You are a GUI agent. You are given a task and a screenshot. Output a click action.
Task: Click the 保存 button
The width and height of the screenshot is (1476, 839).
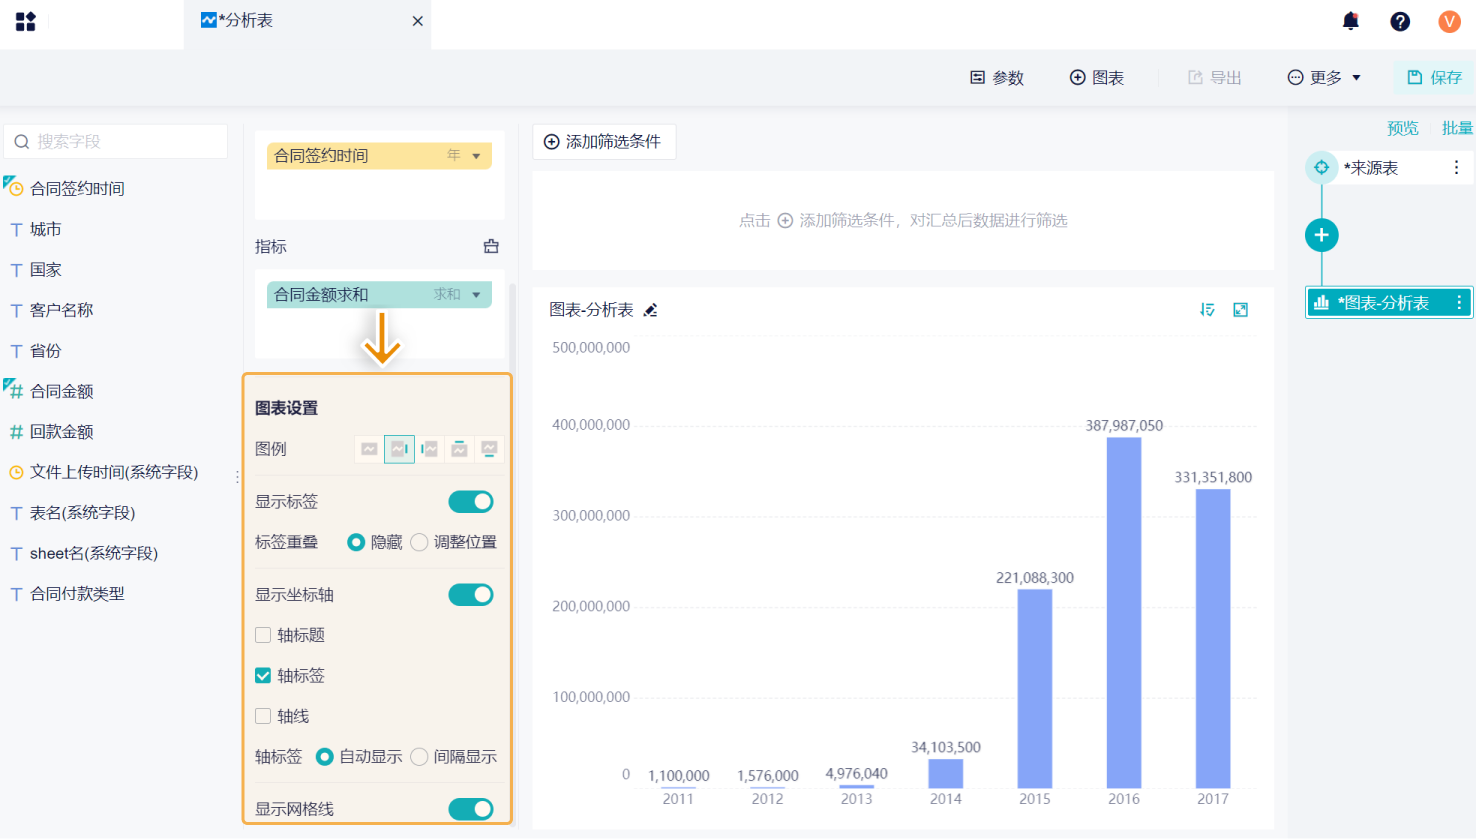(1435, 78)
